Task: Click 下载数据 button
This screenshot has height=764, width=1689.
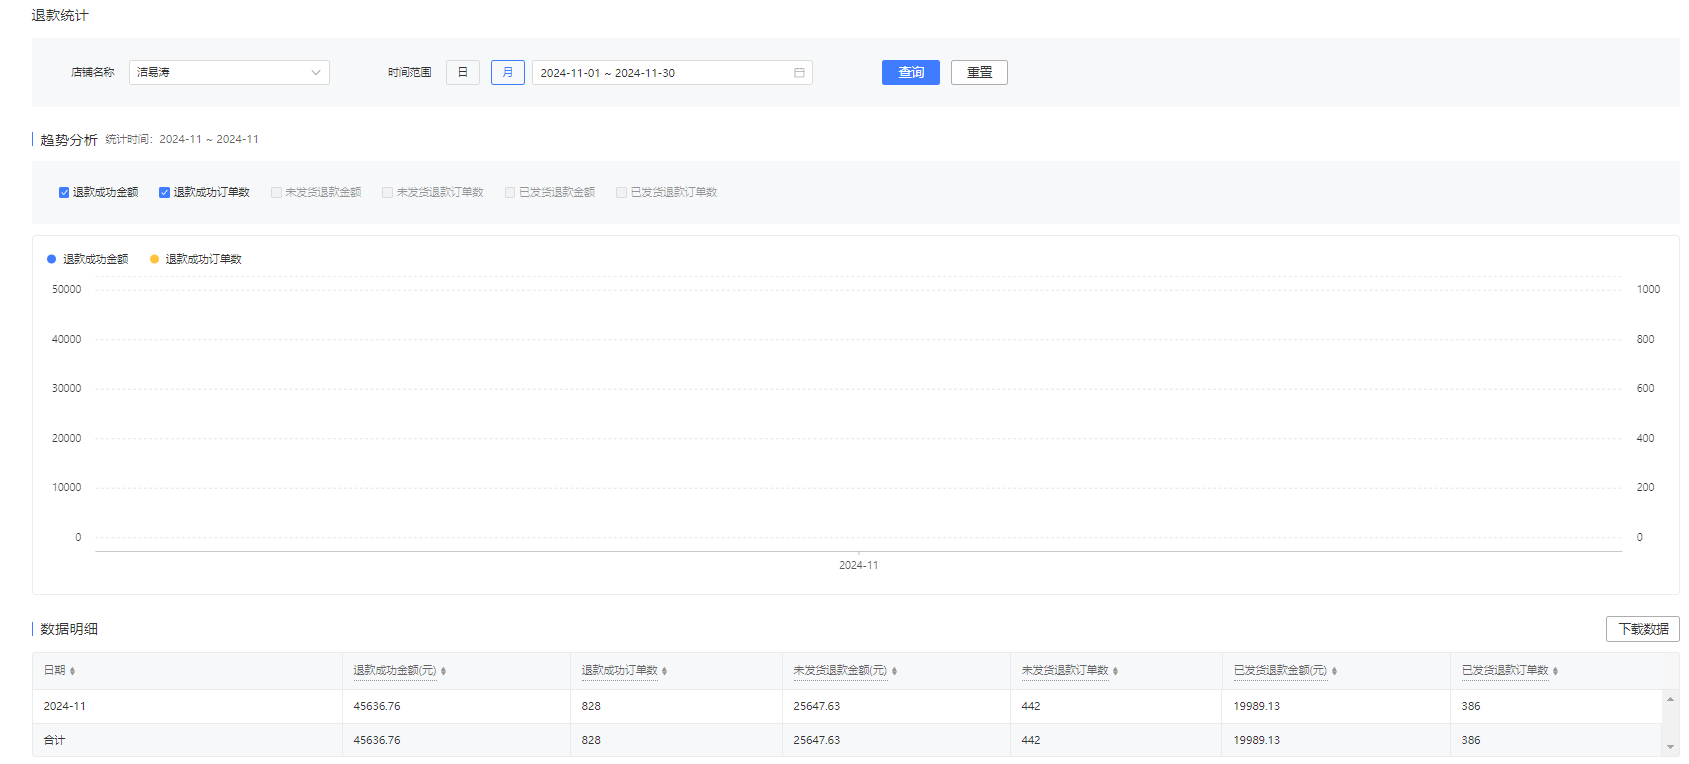Action: point(1643,629)
